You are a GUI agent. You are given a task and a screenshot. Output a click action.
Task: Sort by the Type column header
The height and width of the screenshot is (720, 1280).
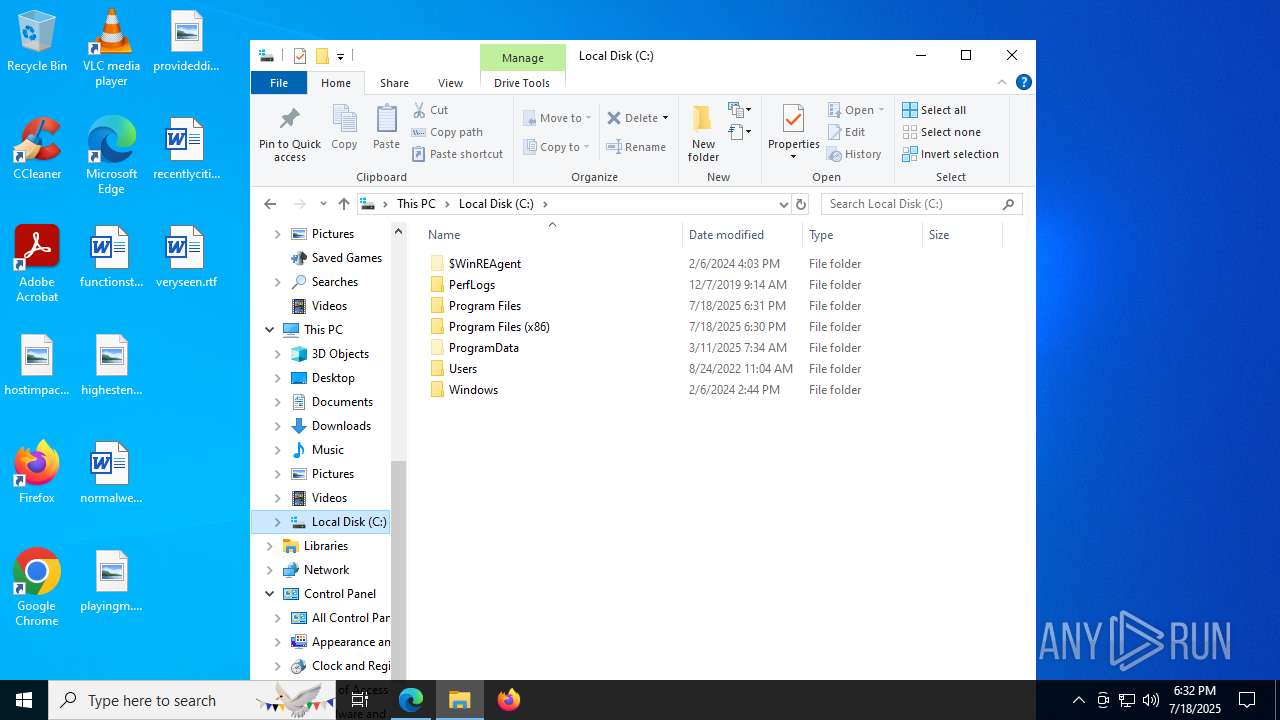click(x=862, y=235)
